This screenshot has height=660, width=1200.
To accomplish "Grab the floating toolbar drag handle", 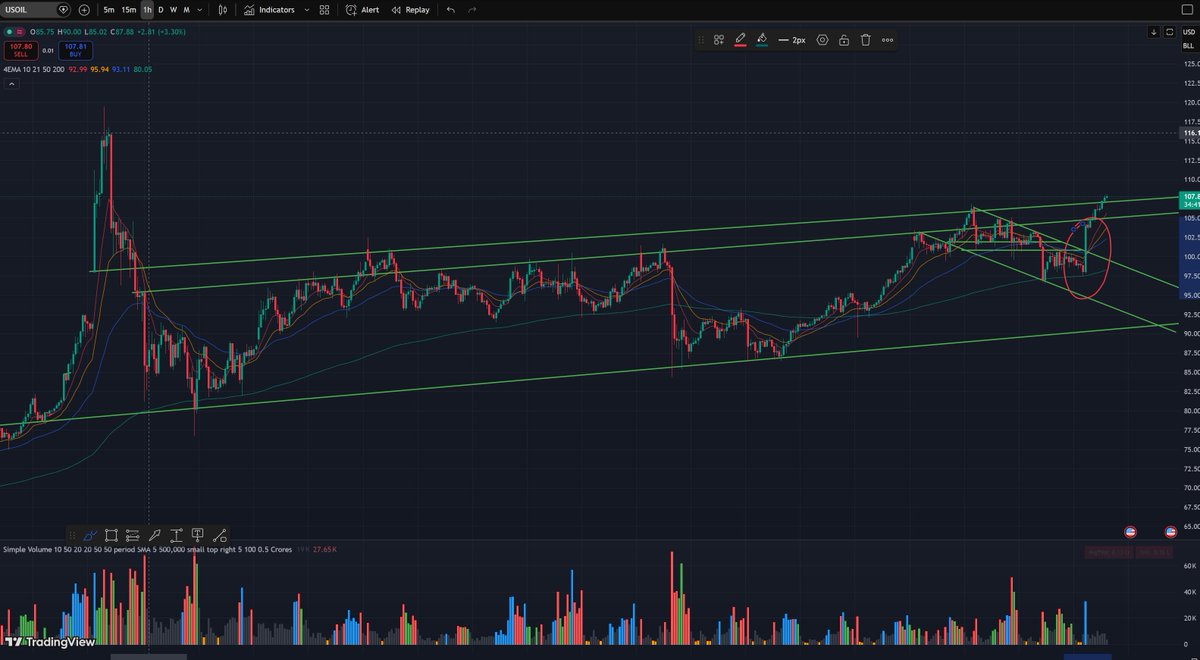I will click(x=703, y=40).
